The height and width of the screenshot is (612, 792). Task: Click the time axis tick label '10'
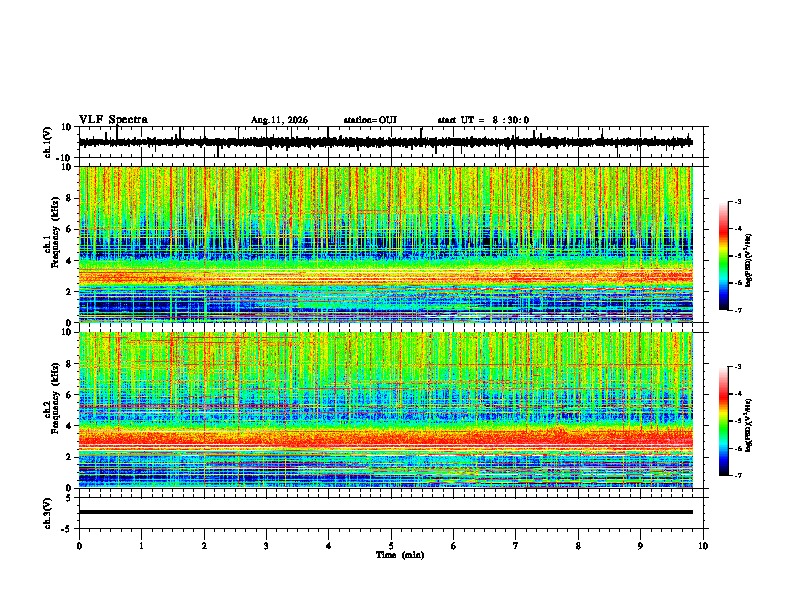tap(703, 546)
